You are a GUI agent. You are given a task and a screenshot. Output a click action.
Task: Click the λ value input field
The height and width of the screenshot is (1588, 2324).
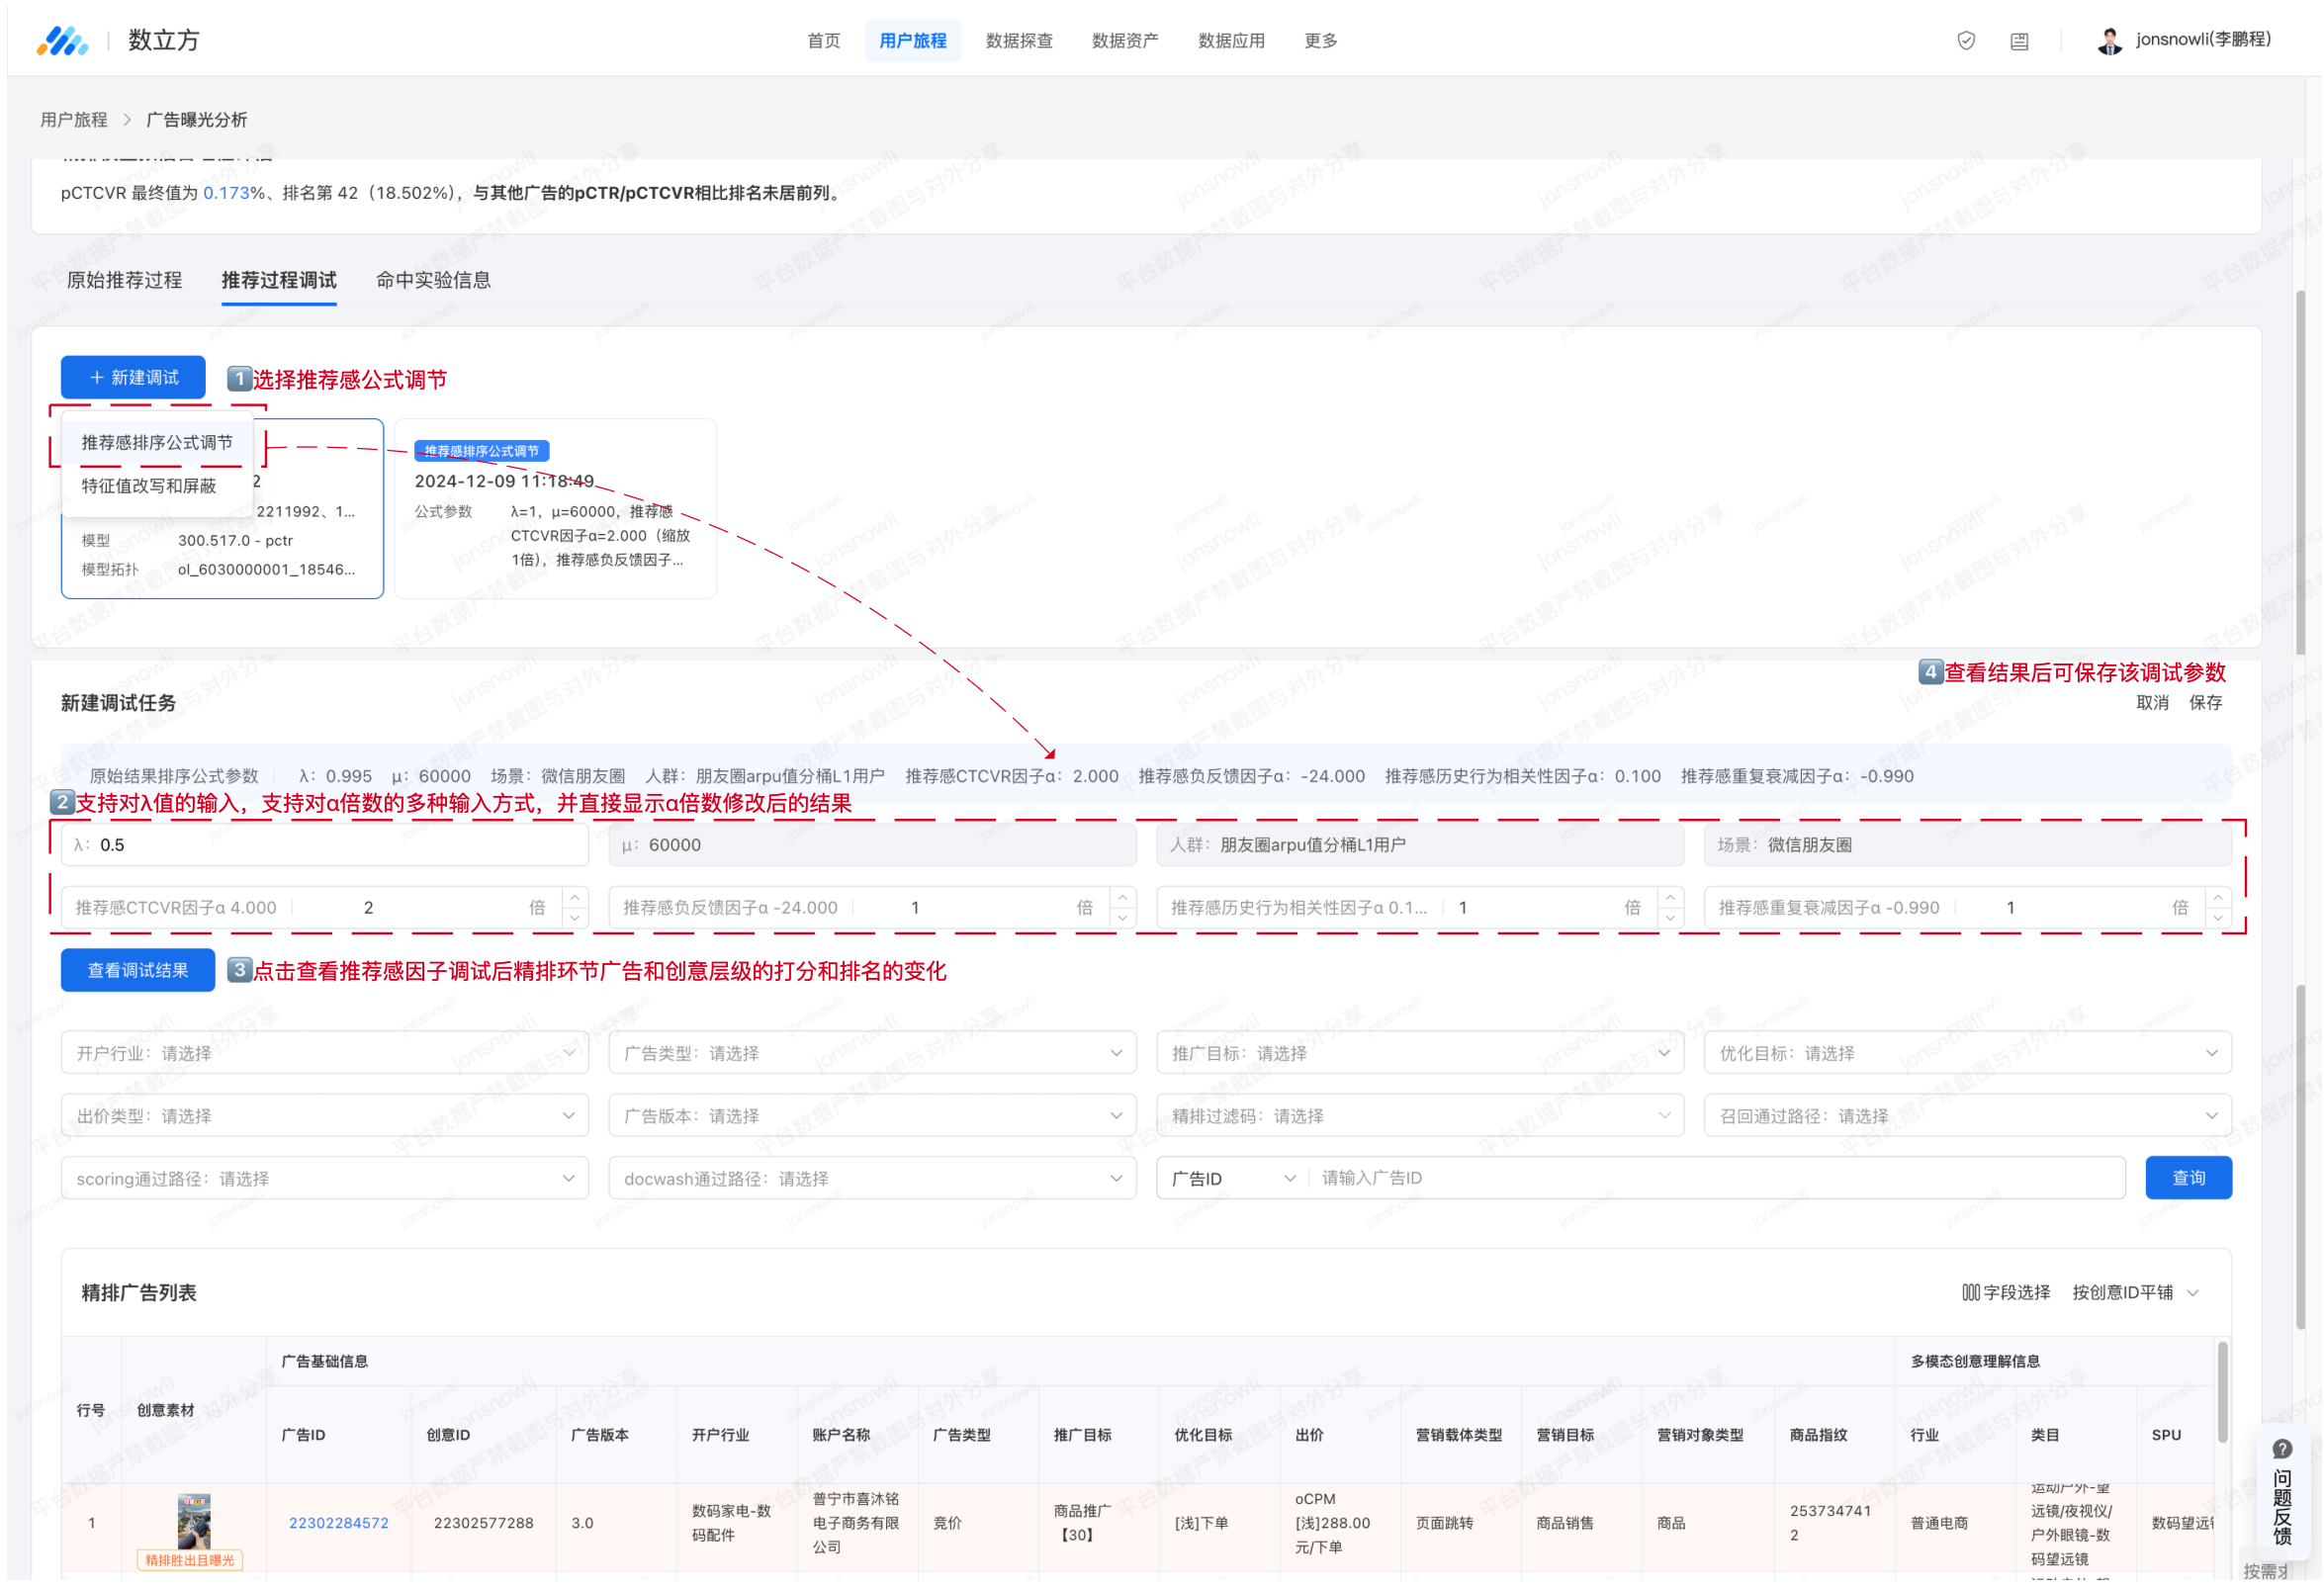(324, 845)
